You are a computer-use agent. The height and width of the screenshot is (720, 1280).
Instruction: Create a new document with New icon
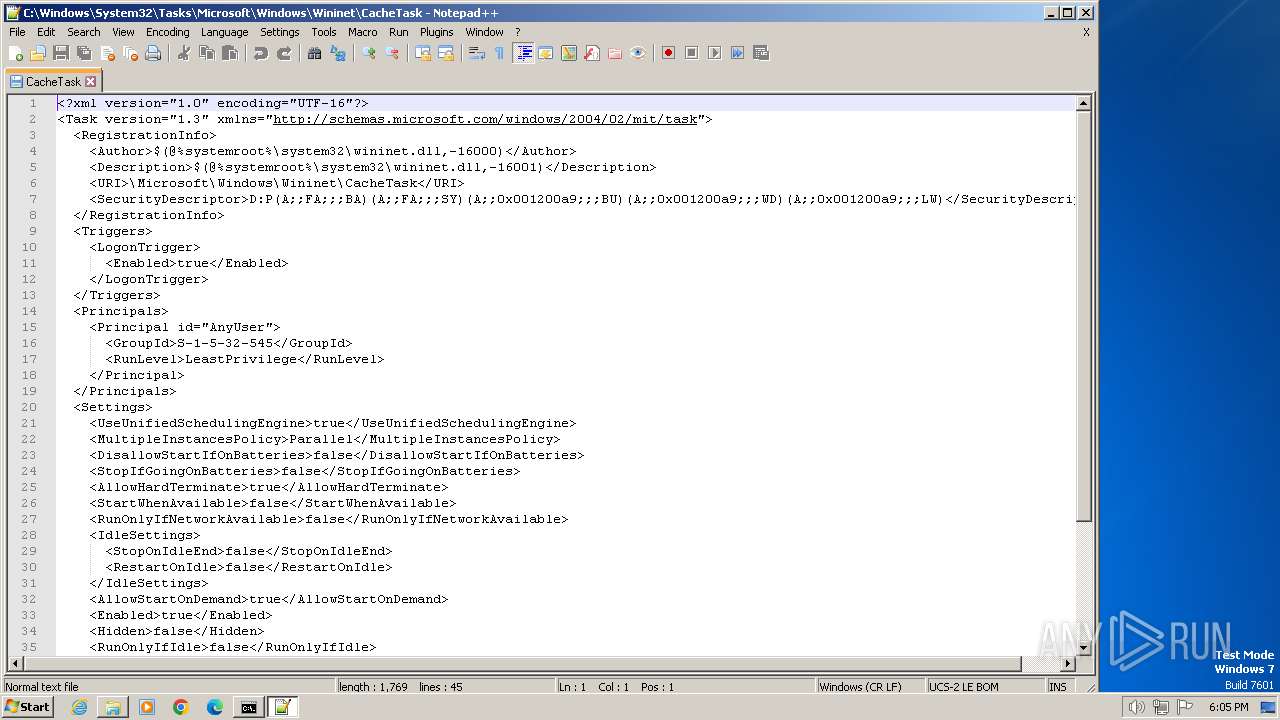pos(15,53)
